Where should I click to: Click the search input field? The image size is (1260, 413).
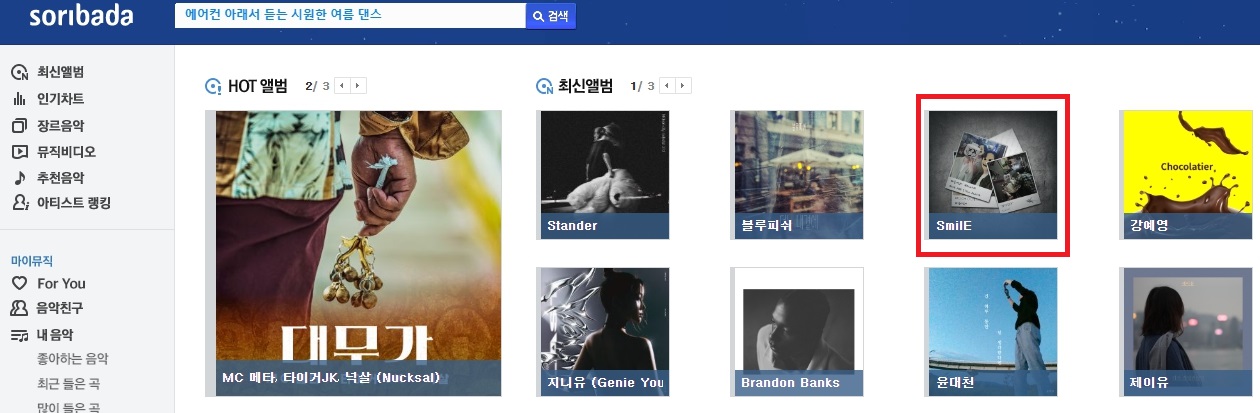tap(350, 16)
